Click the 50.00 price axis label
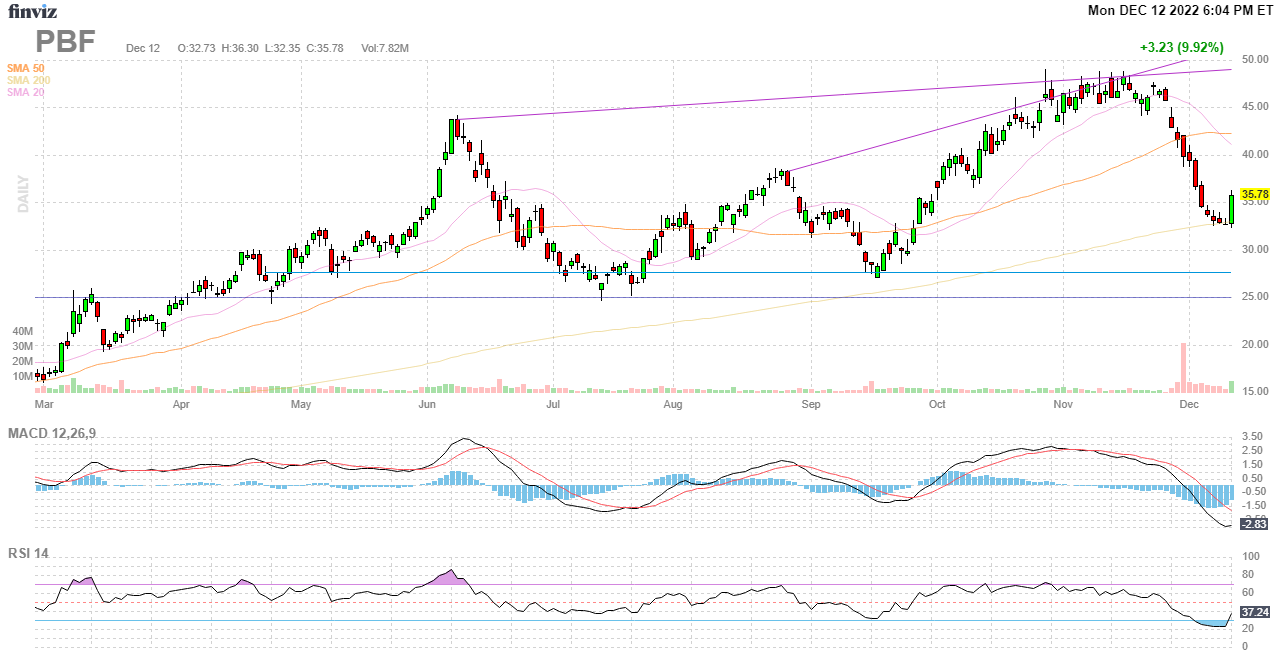The width and height of the screenshot is (1282, 662). click(x=1255, y=60)
